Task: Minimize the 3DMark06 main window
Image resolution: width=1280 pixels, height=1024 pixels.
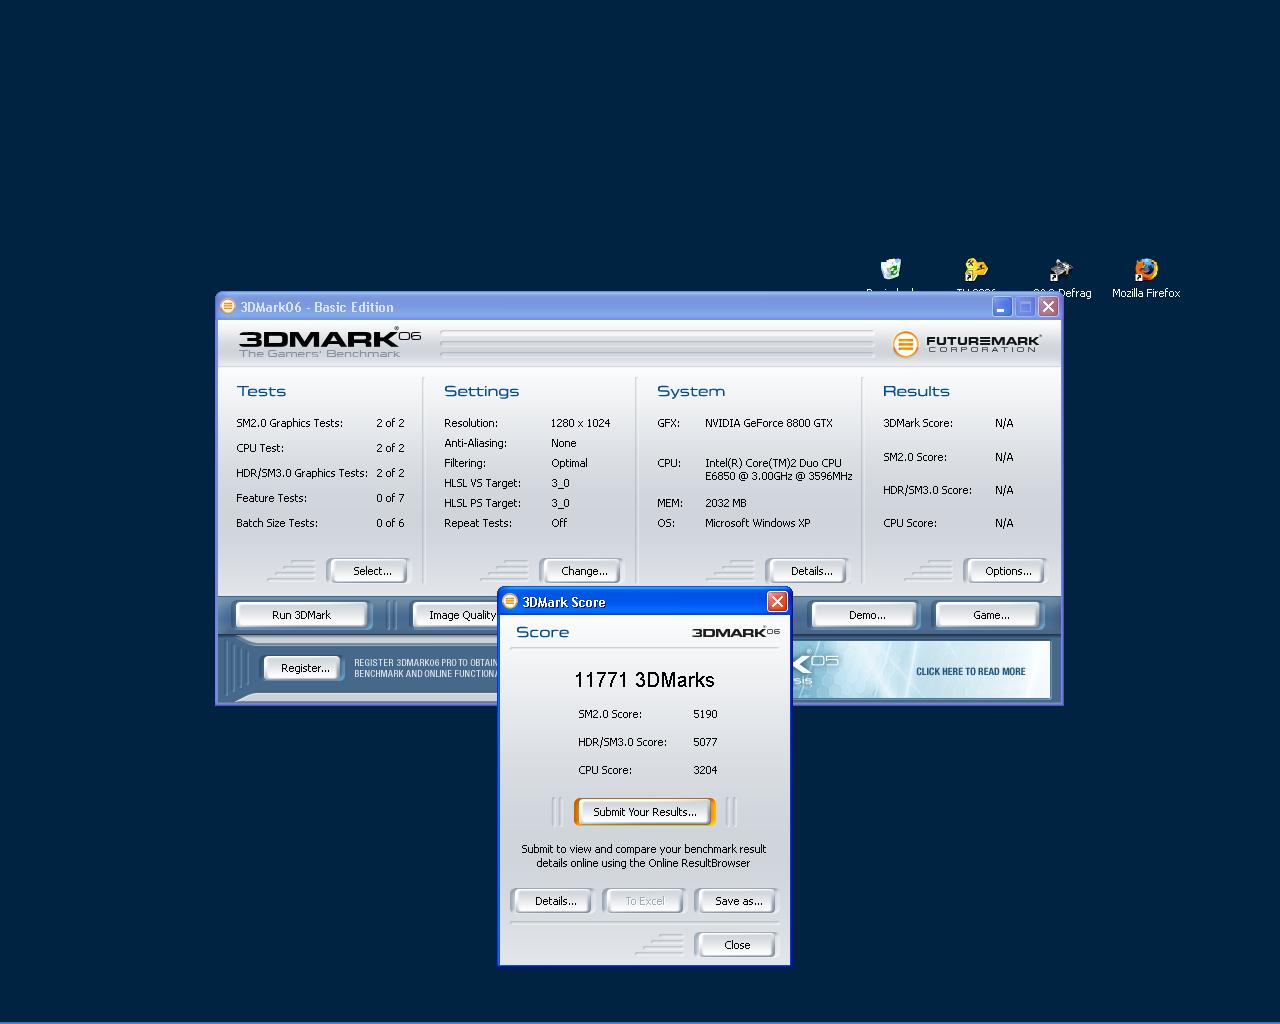Action: pos(1001,306)
